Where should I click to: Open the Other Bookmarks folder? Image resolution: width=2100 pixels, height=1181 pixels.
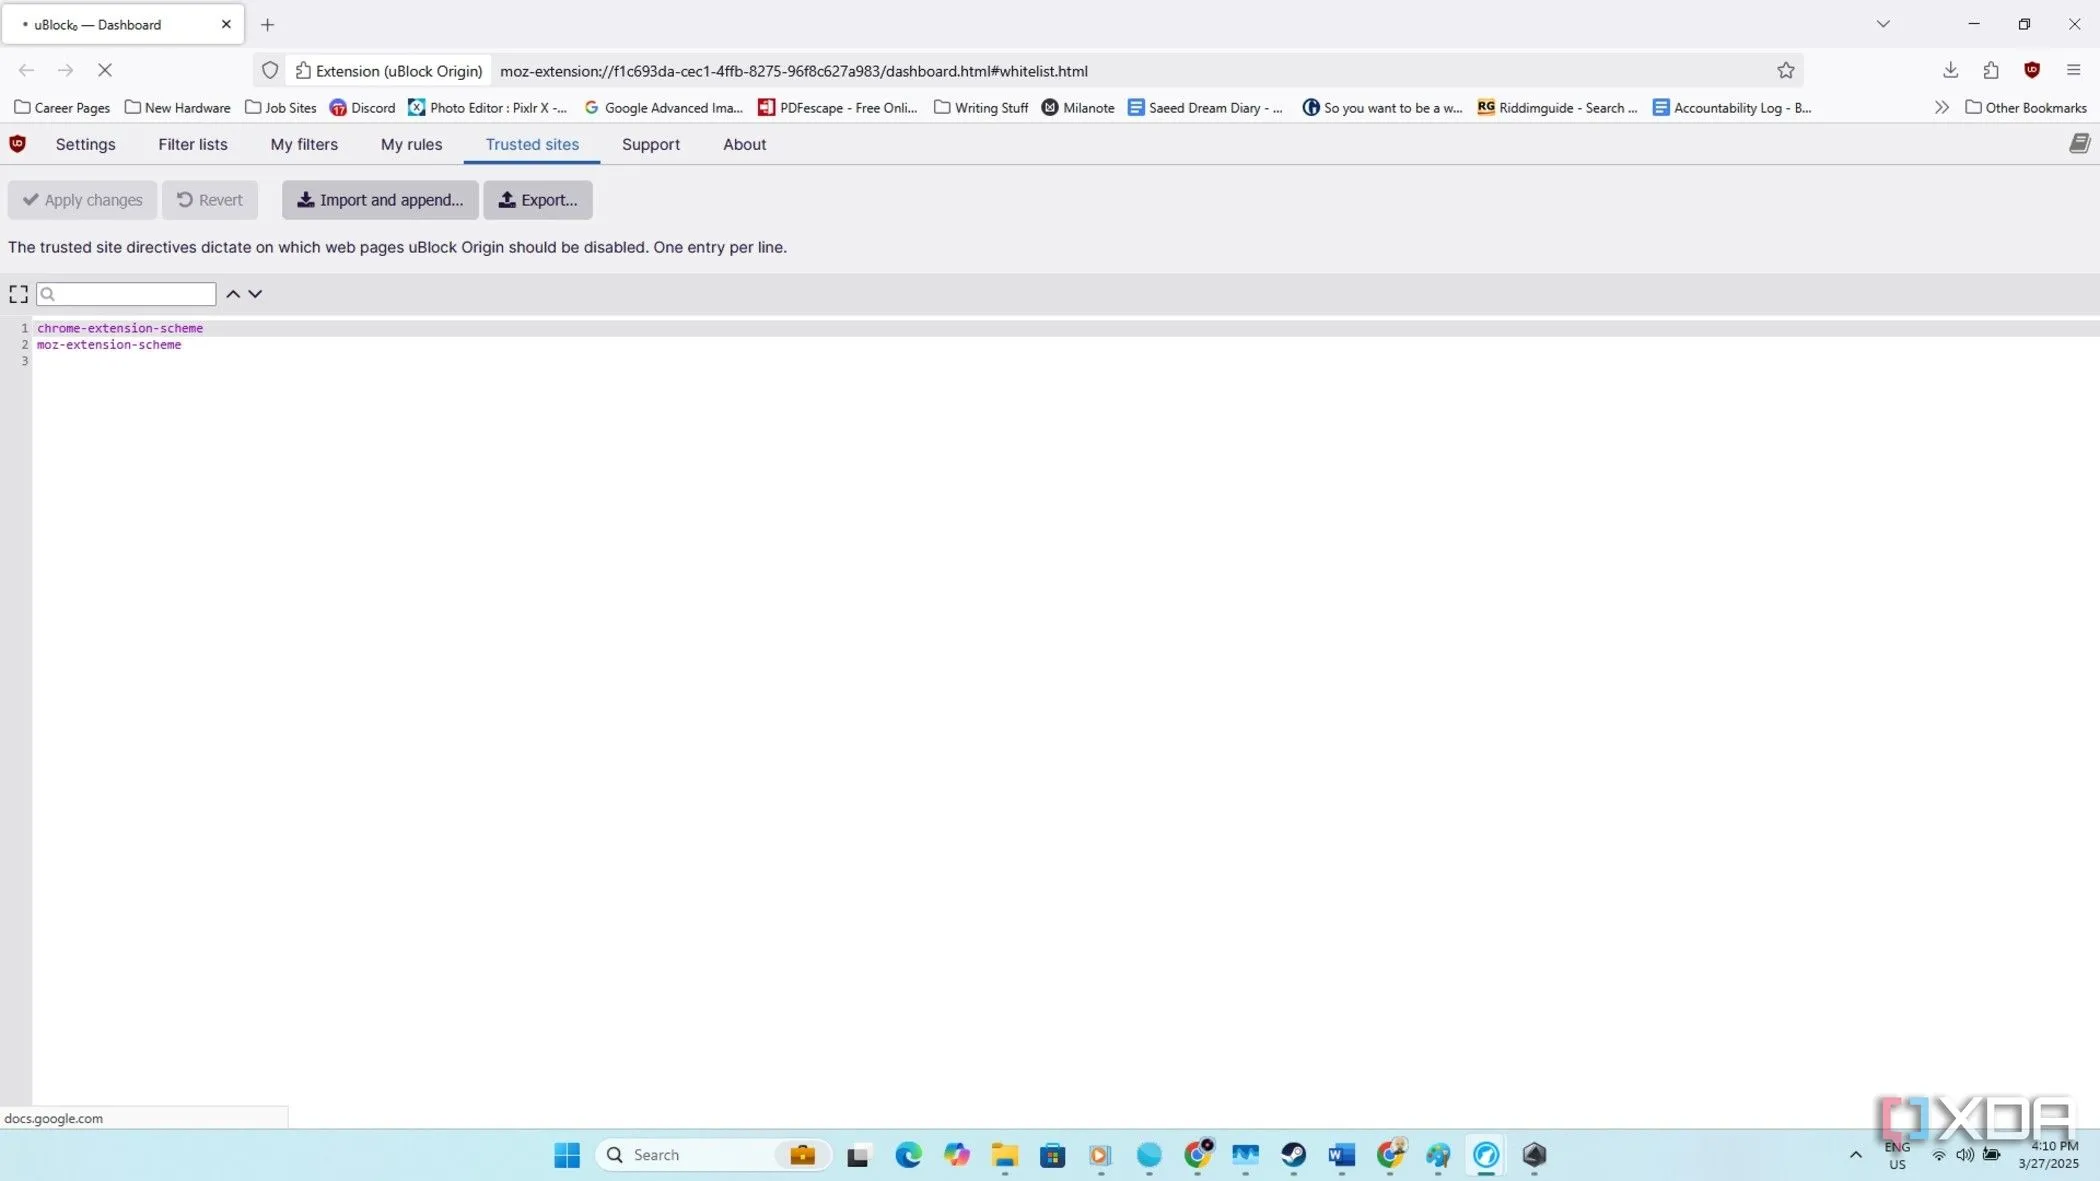(x=2026, y=107)
